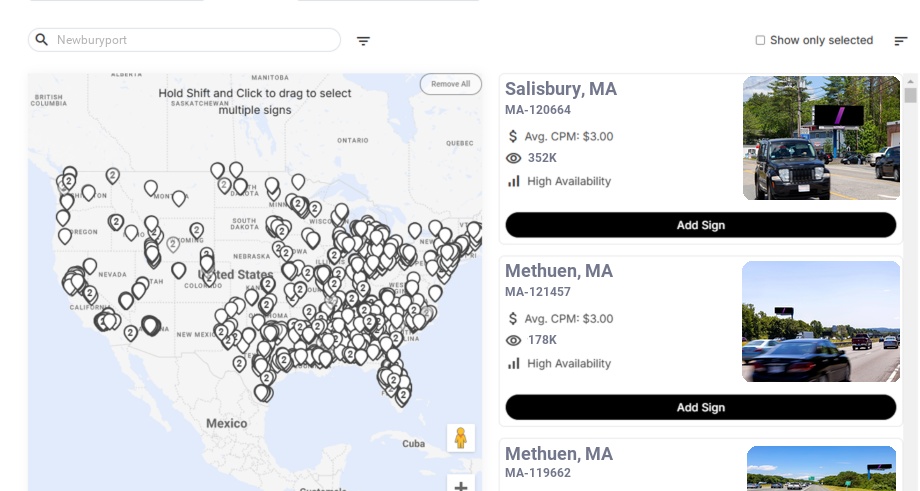The height and width of the screenshot is (491, 920).
Task: Click Remove All button on map
Action: click(x=450, y=84)
